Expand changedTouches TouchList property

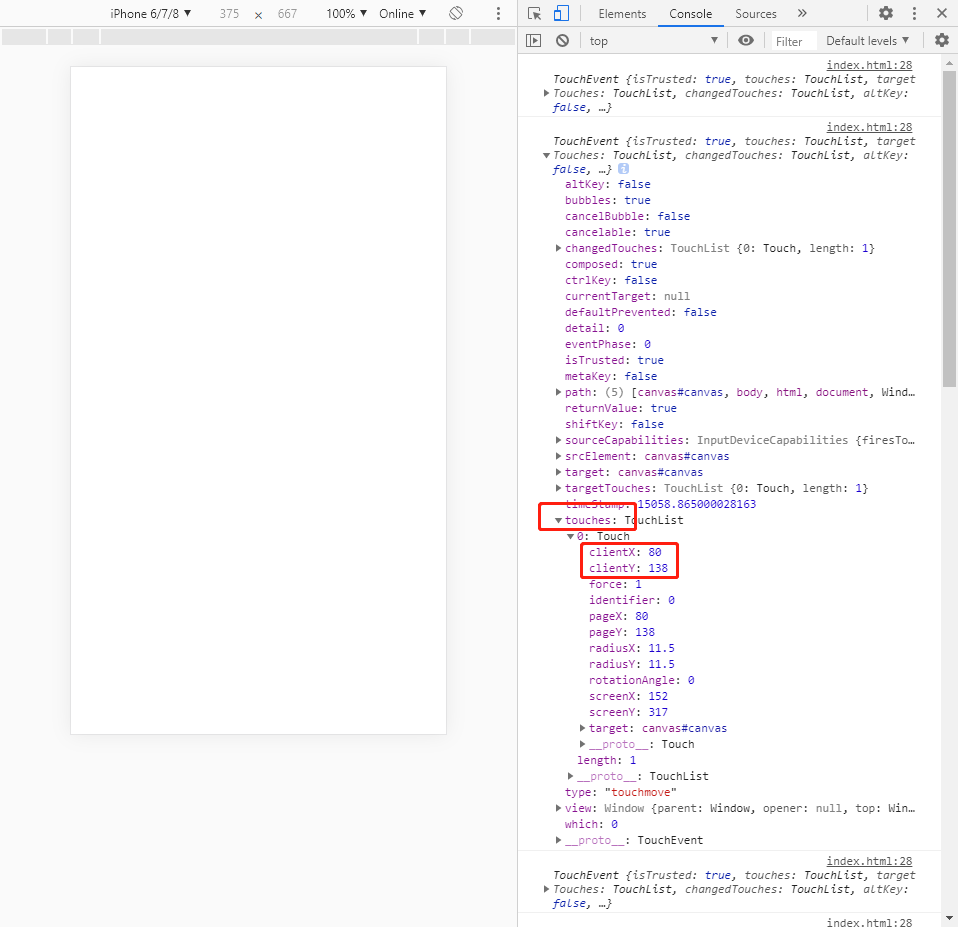pyautogui.click(x=558, y=248)
